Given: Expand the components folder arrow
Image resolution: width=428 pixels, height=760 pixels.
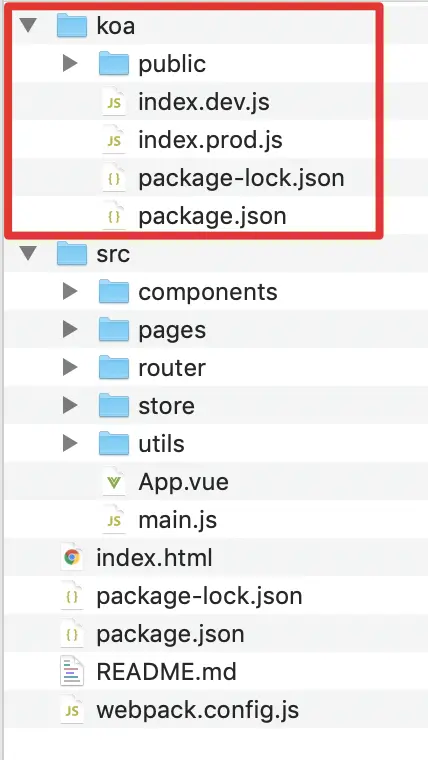Looking at the screenshot, I should [70, 291].
